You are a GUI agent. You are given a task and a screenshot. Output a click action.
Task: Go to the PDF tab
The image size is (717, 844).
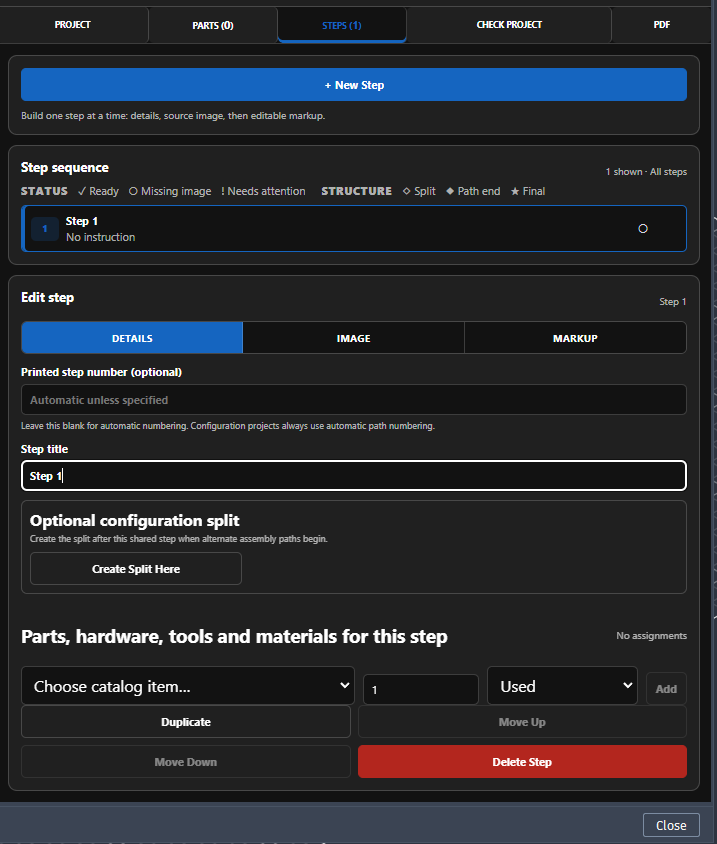tap(662, 25)
